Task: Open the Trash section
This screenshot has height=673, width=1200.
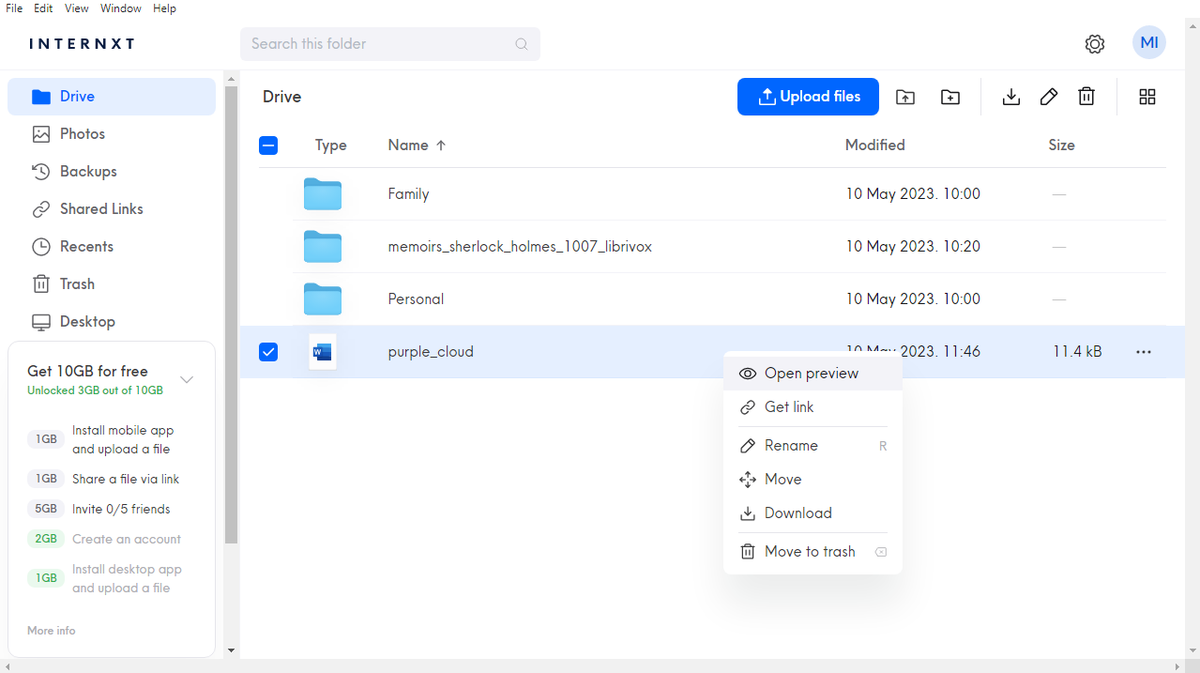Action: (74, 283)
